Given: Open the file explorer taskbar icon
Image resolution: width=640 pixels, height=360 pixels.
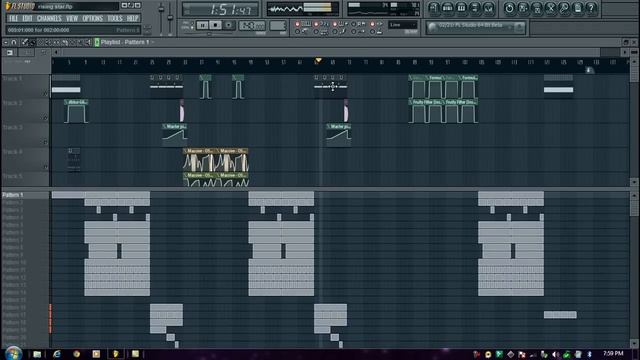Looking at the screenshot, I should [x=37, y=354].
